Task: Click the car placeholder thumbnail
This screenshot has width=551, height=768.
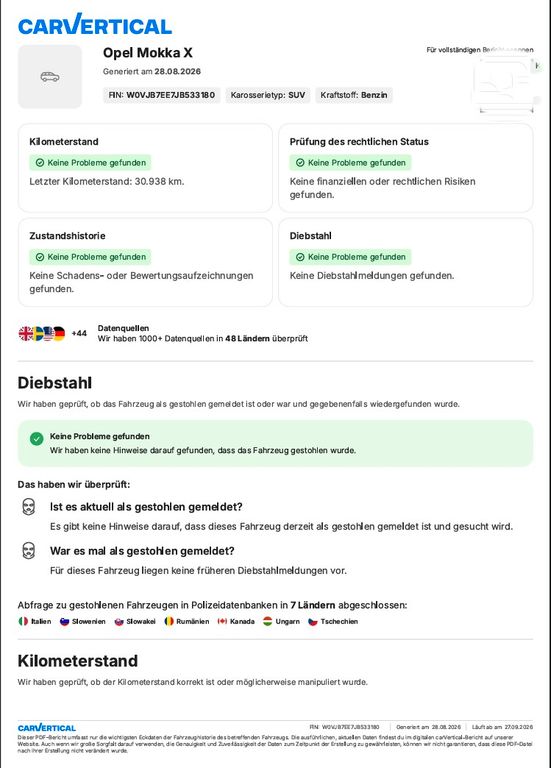Action: 50,76
